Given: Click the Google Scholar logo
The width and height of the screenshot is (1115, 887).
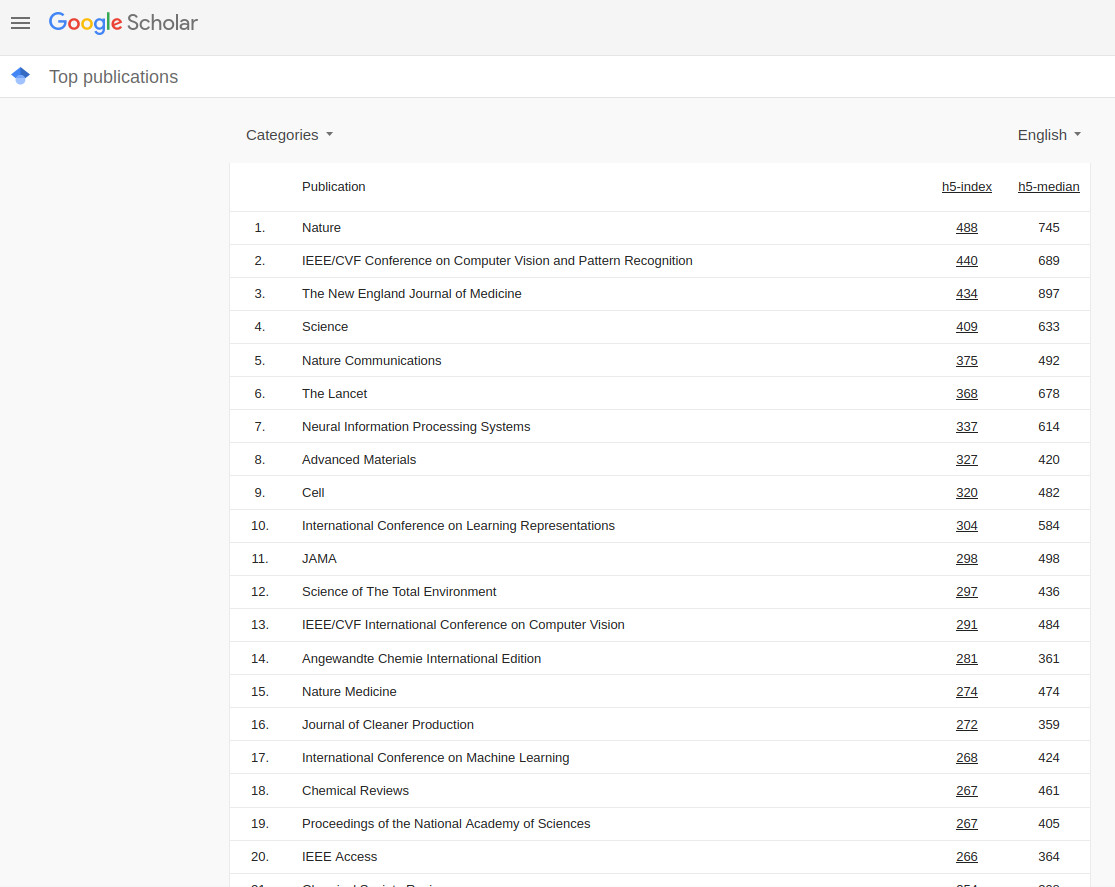Looking at the screenshot, I should pos(123,23).
